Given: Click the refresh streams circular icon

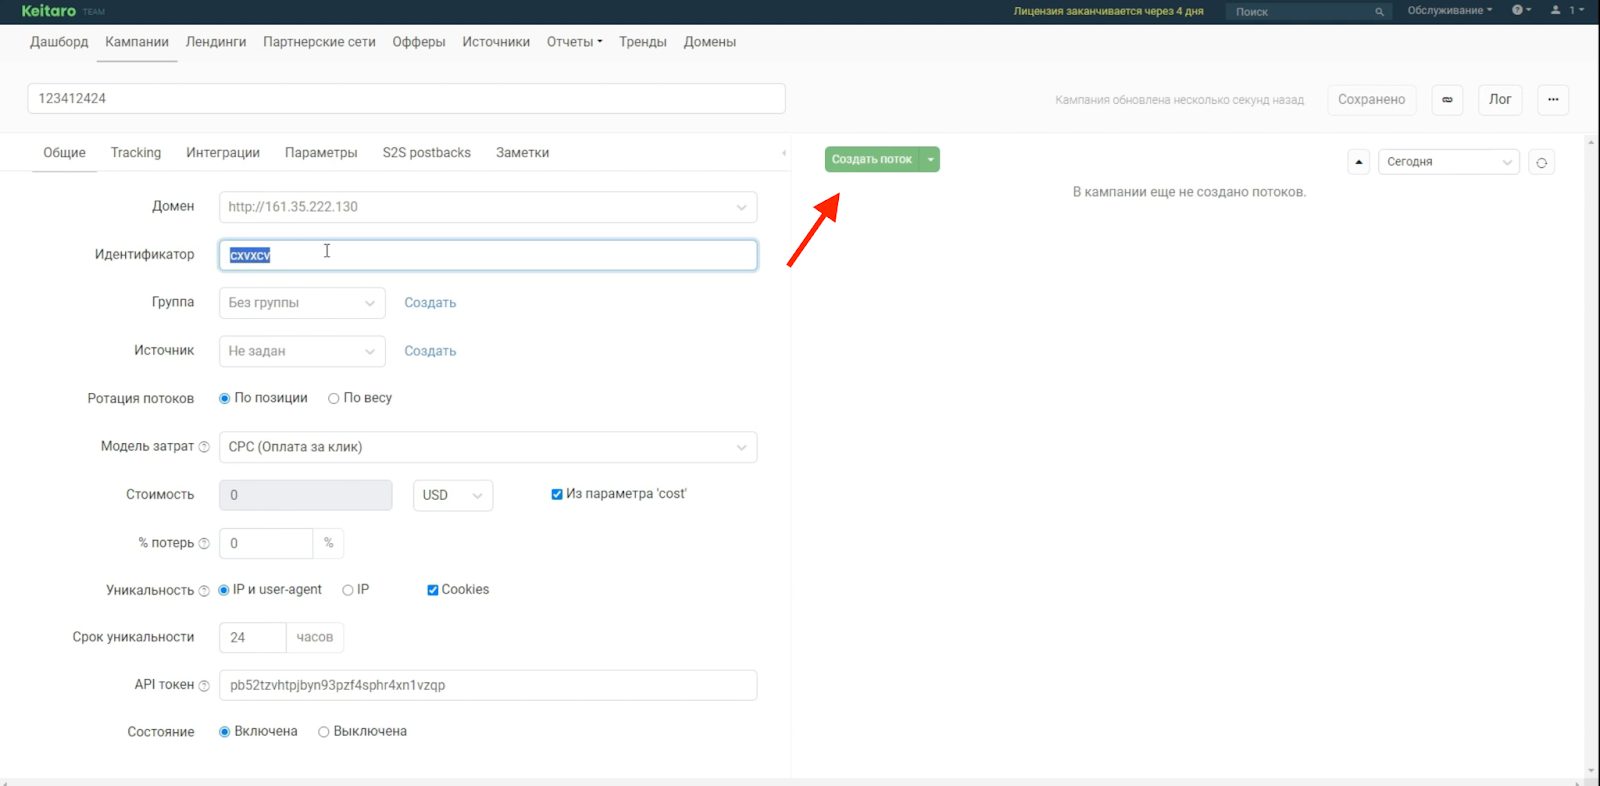Looking at the screenshot, I should click(1542, 162).
